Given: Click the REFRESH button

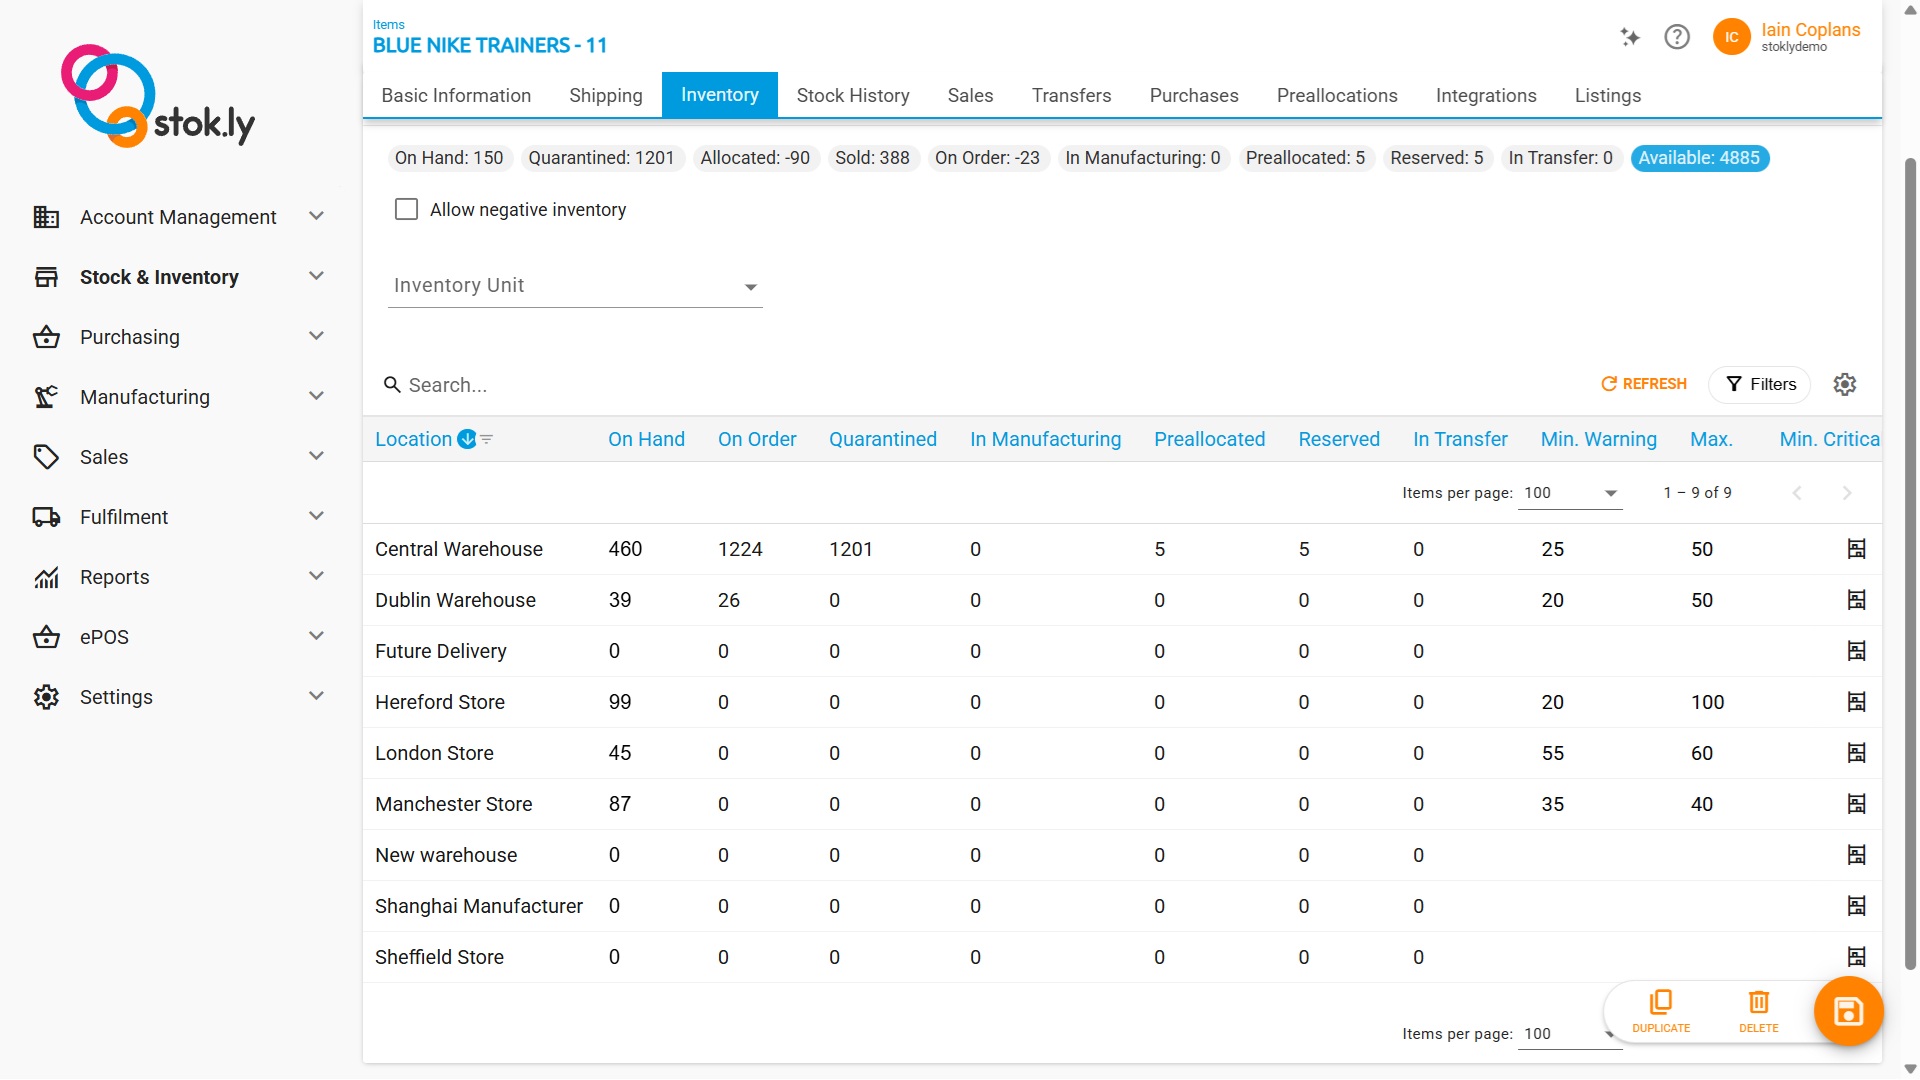Looking at the screenshot, I should pyautogui.click(x=1643, y=384).
